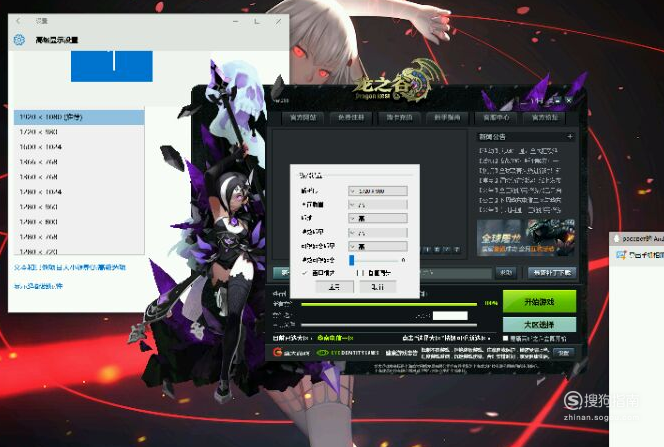Choose 1280 × 1024 resolution option
Viewport: 664px width, 447px height.
[x=79, y=192]
